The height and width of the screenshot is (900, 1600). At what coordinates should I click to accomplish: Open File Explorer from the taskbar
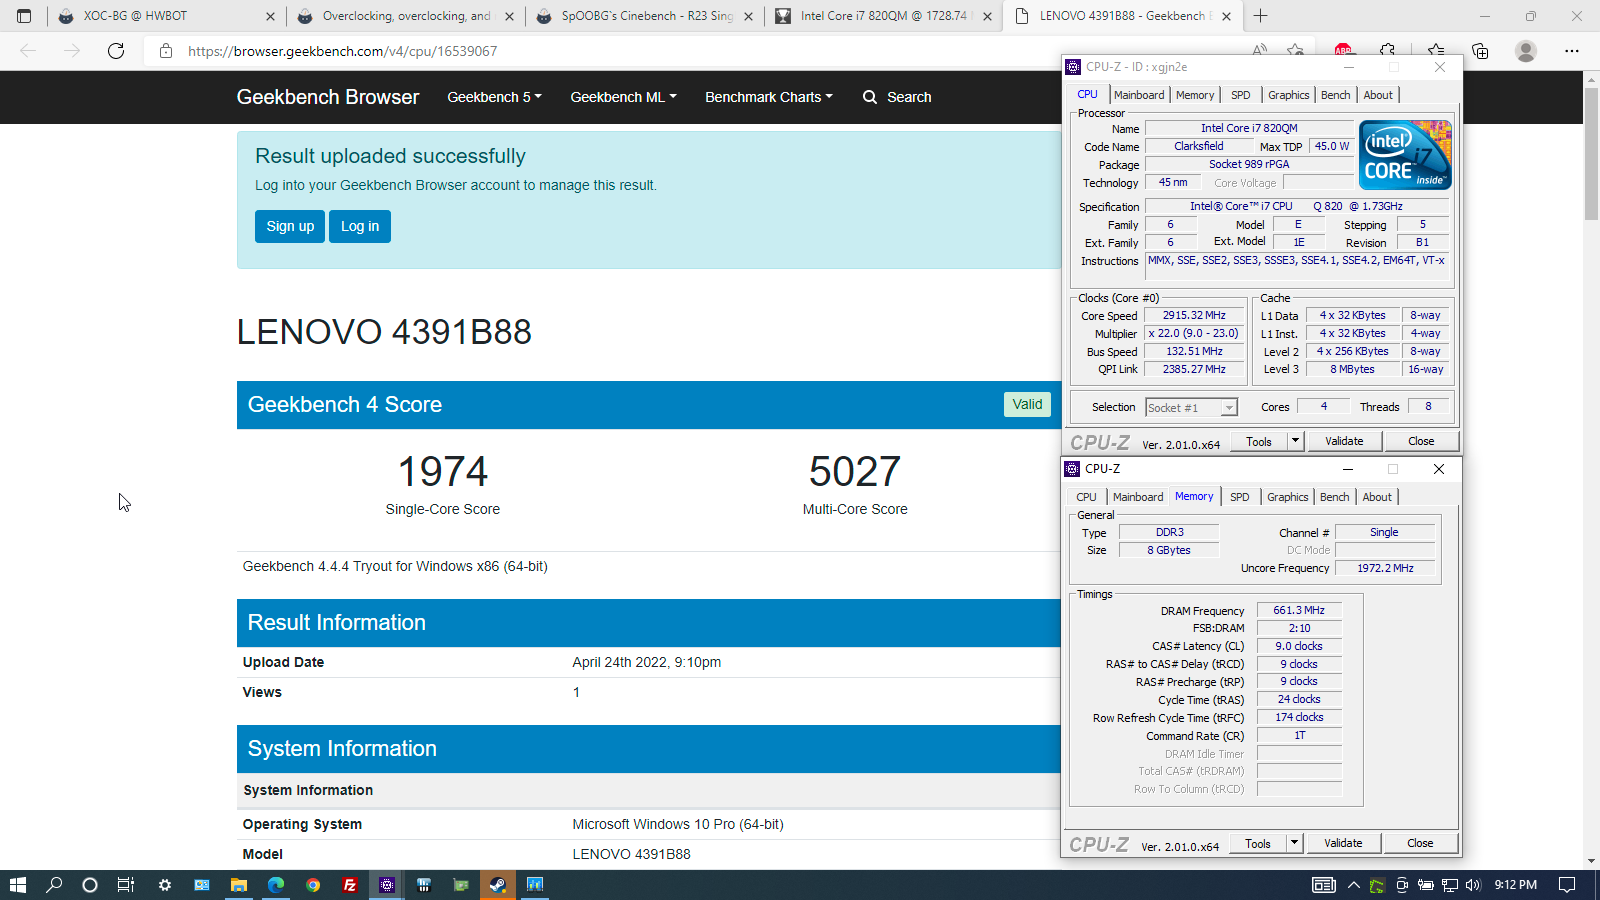[239, 884]
